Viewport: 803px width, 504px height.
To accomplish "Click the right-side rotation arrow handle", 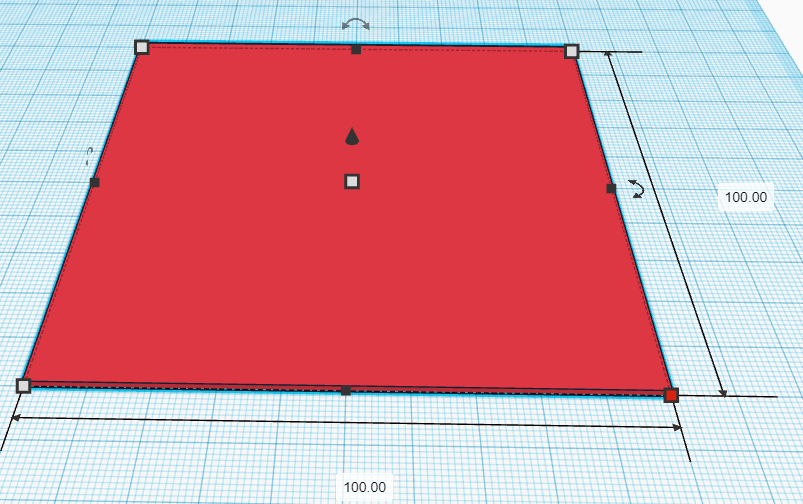I will [637, 188].
